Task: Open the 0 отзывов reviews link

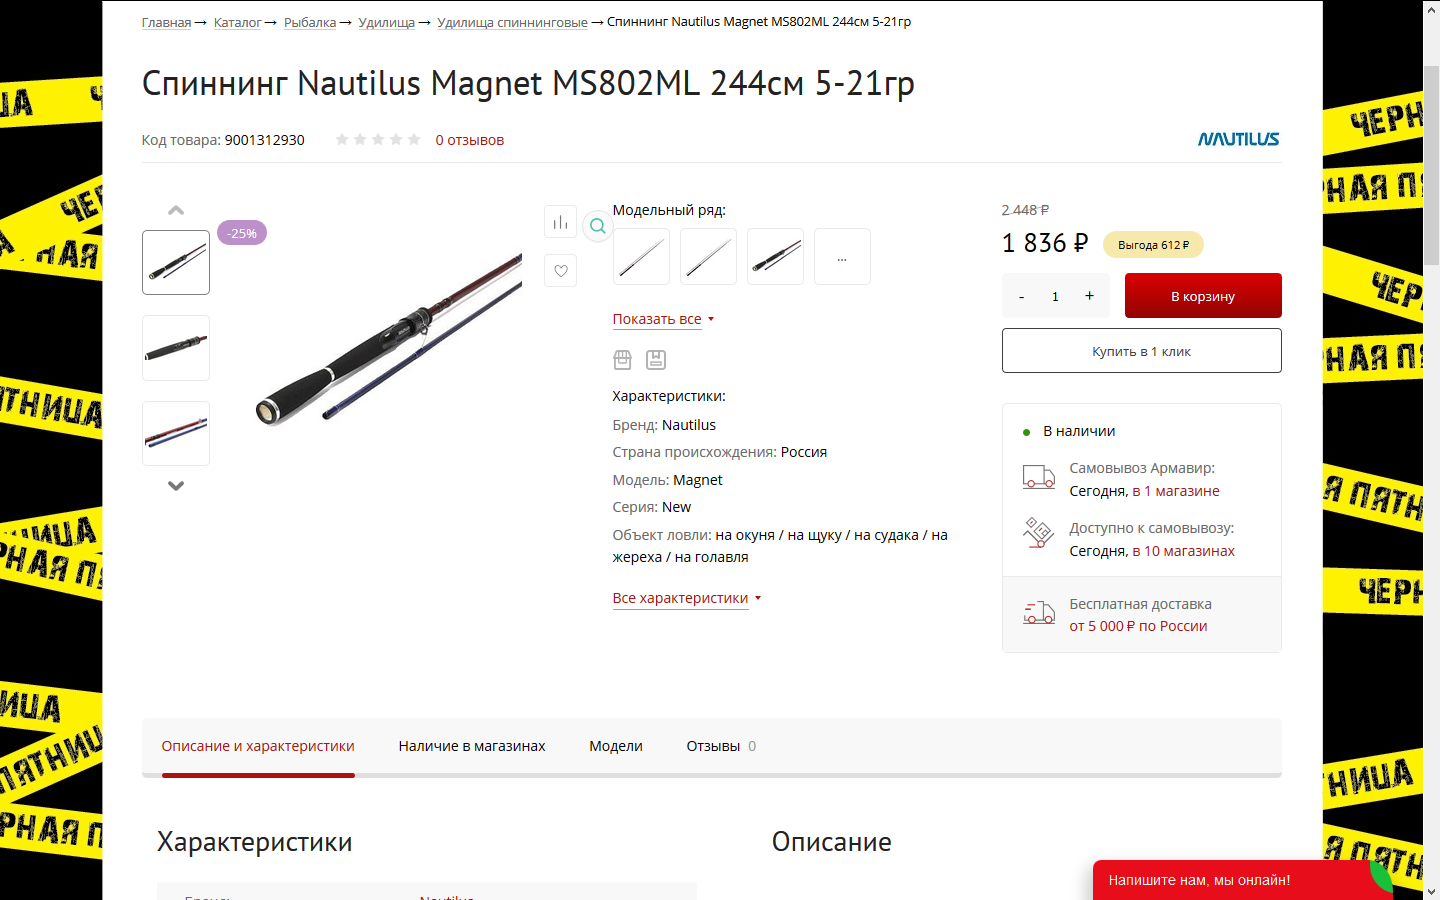Action: coord(469,140)
